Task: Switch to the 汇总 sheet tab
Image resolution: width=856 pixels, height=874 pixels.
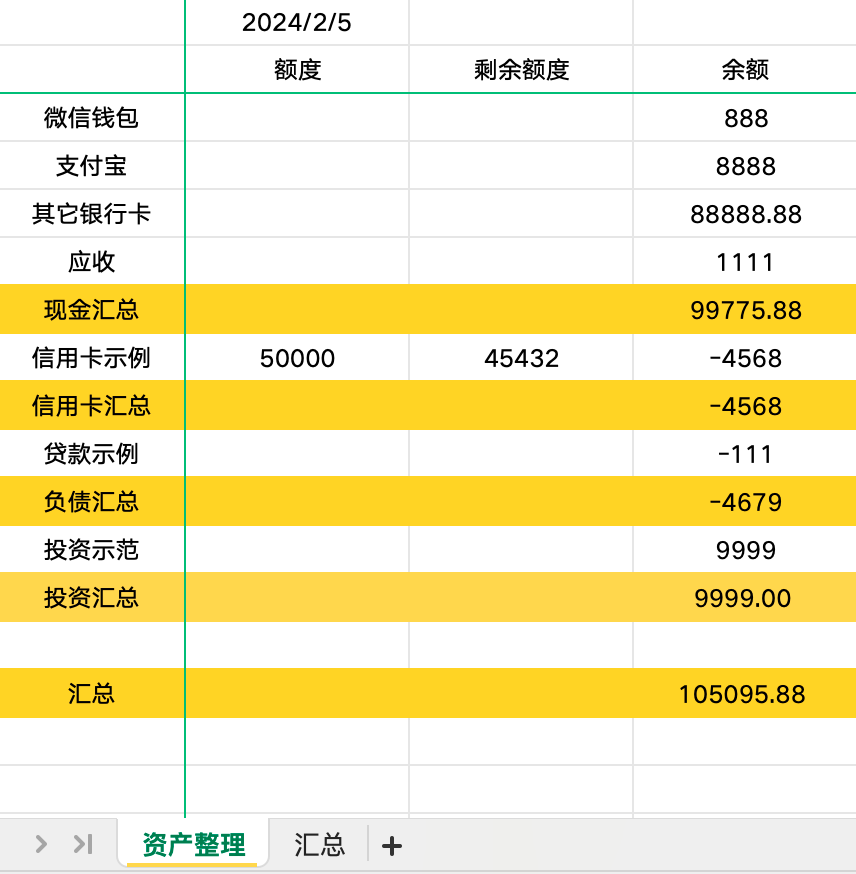Action: pos(319,844)
